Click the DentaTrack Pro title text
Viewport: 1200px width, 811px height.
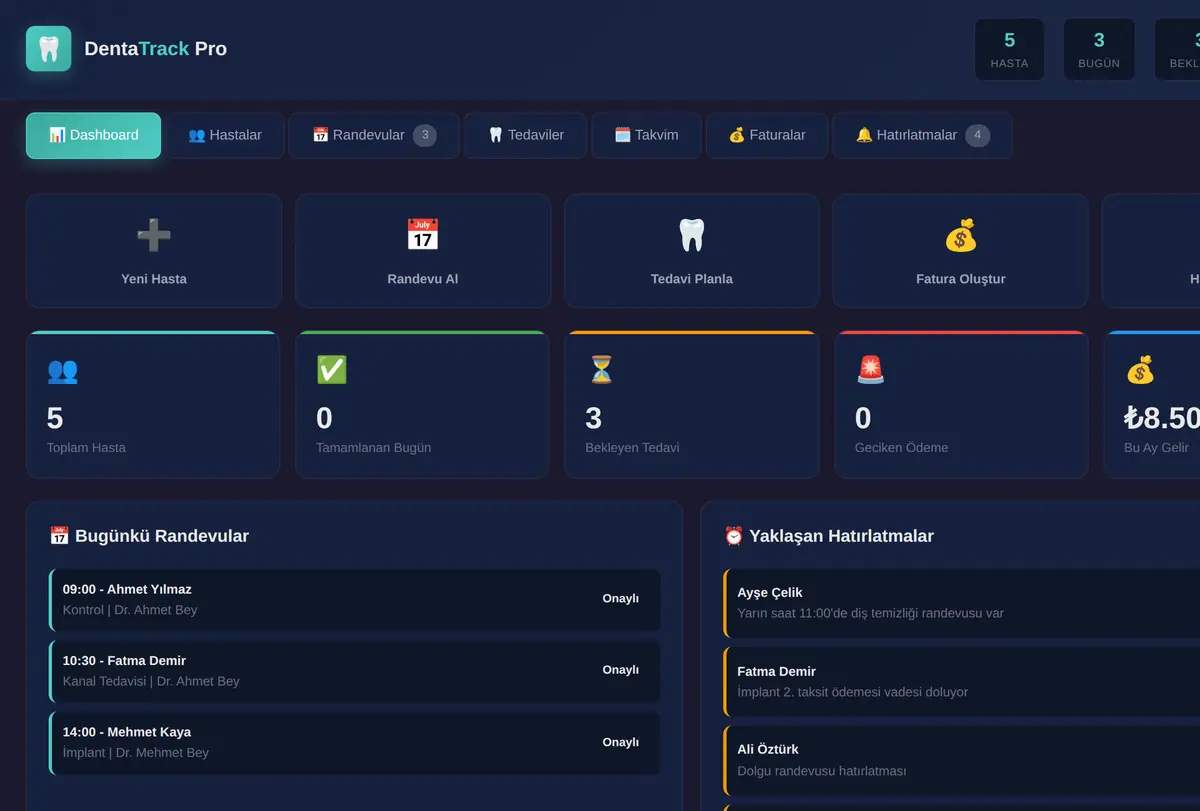[155, 48]
